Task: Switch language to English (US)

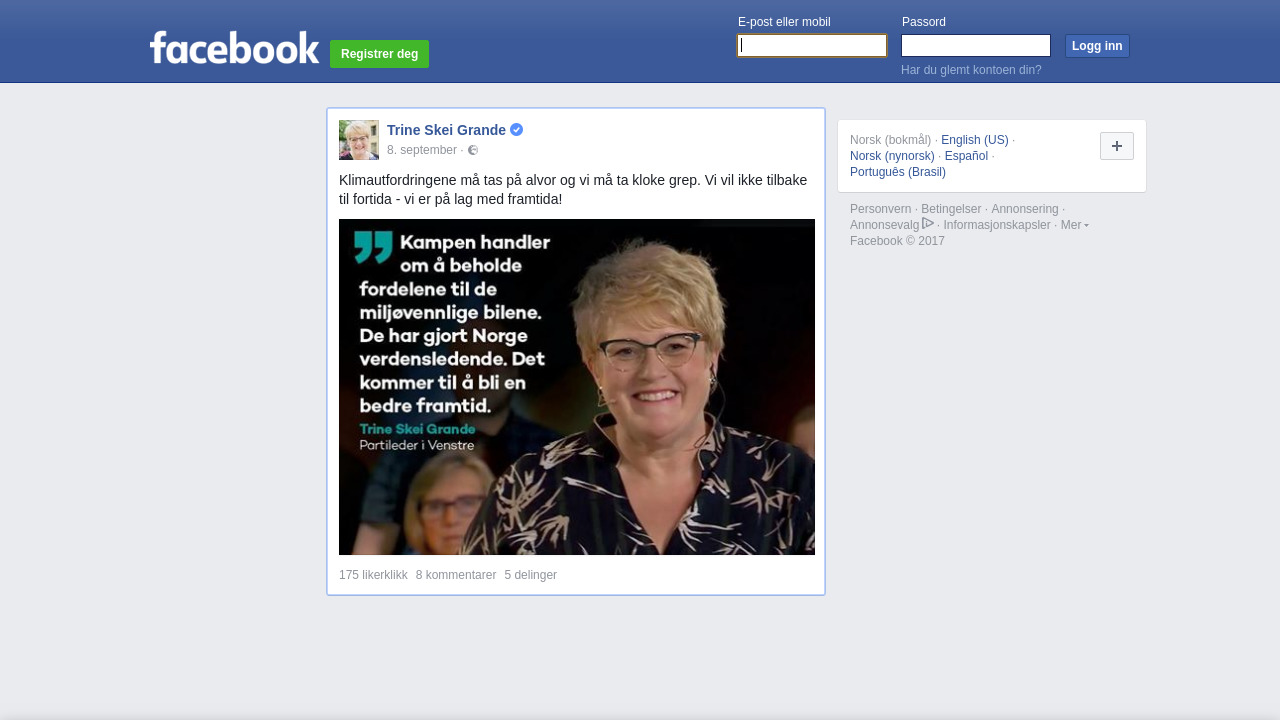Action: 975,140
